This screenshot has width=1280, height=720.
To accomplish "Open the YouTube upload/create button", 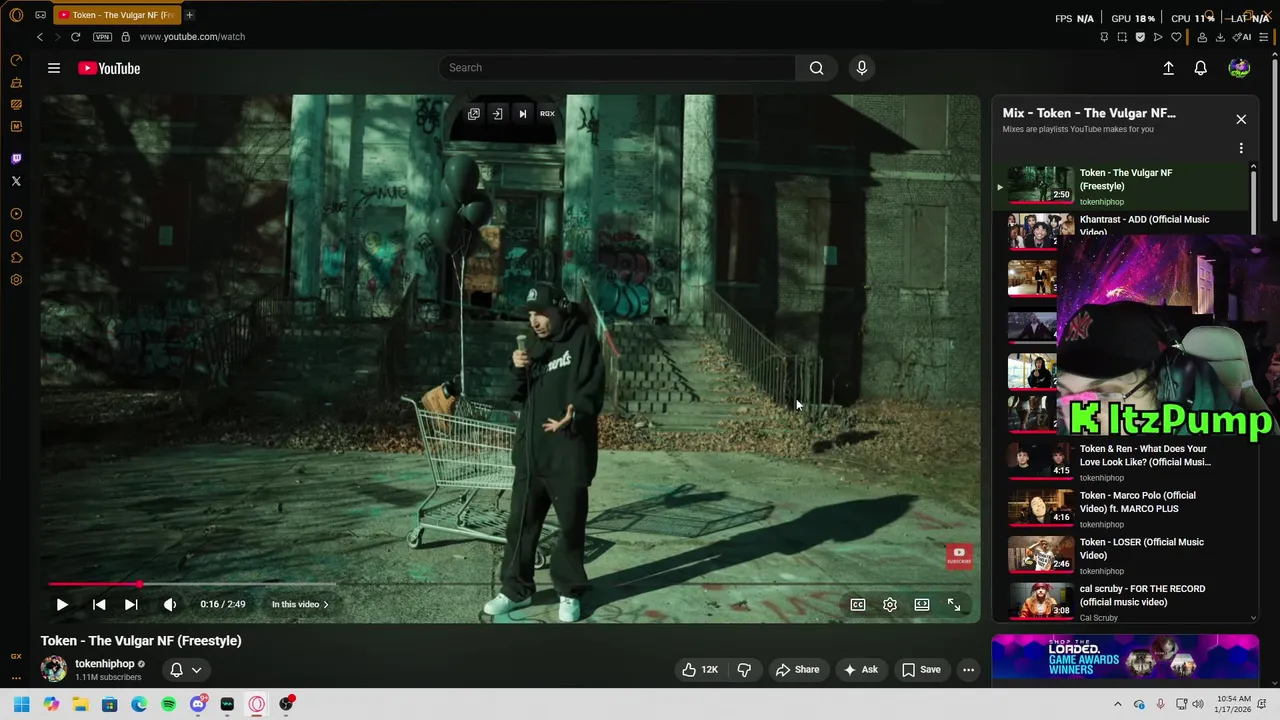I will [x=1168, y=68].
